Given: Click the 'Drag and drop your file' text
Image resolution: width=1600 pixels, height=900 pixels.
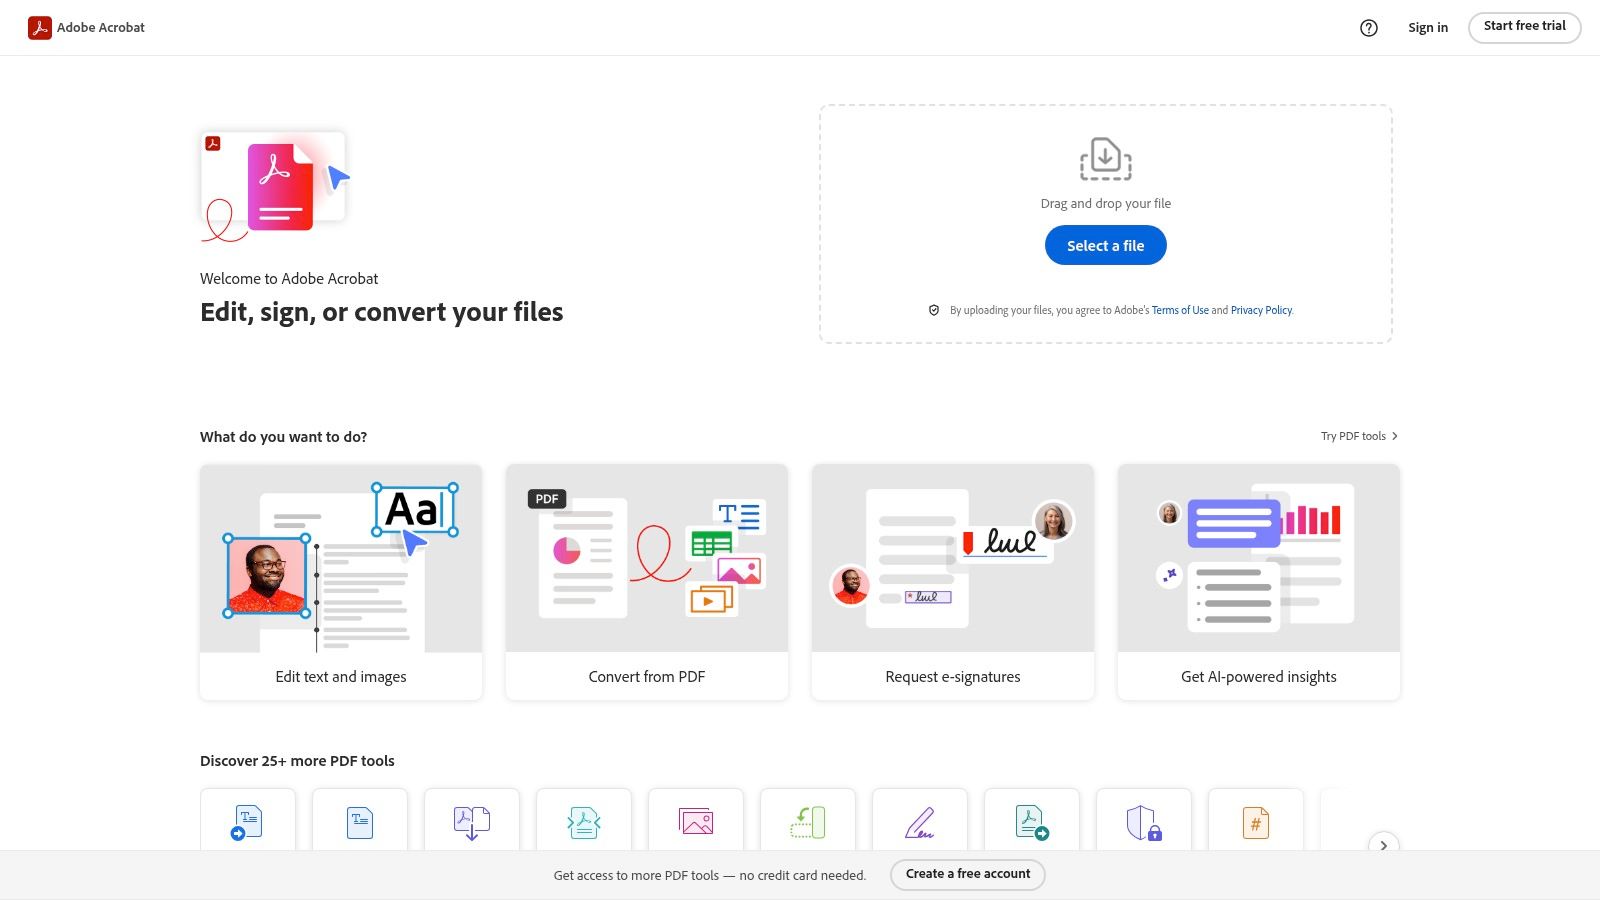Looking at the screenshot, I should [1106, 203].
